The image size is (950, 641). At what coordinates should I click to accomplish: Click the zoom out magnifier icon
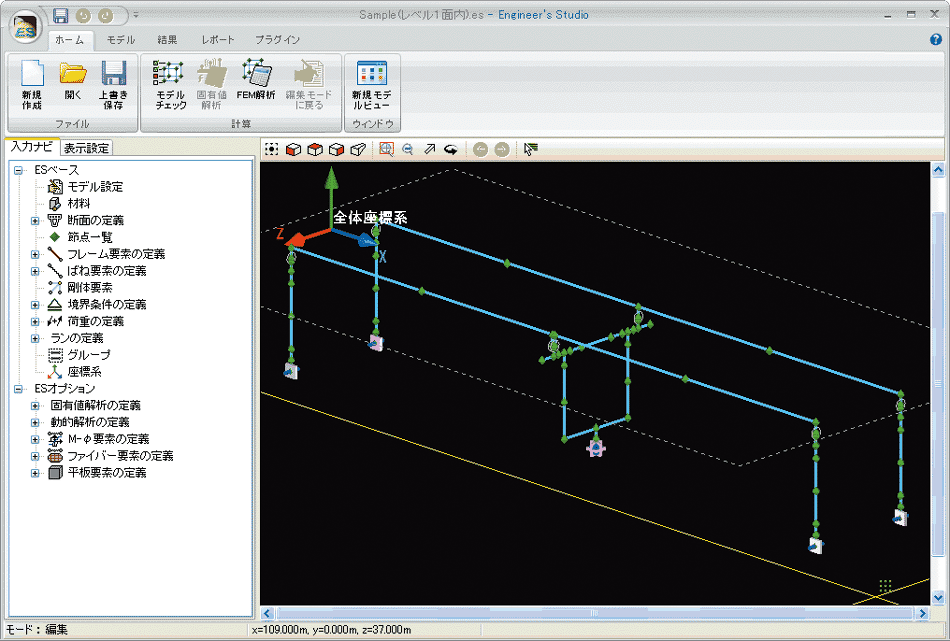pos(408,149)
